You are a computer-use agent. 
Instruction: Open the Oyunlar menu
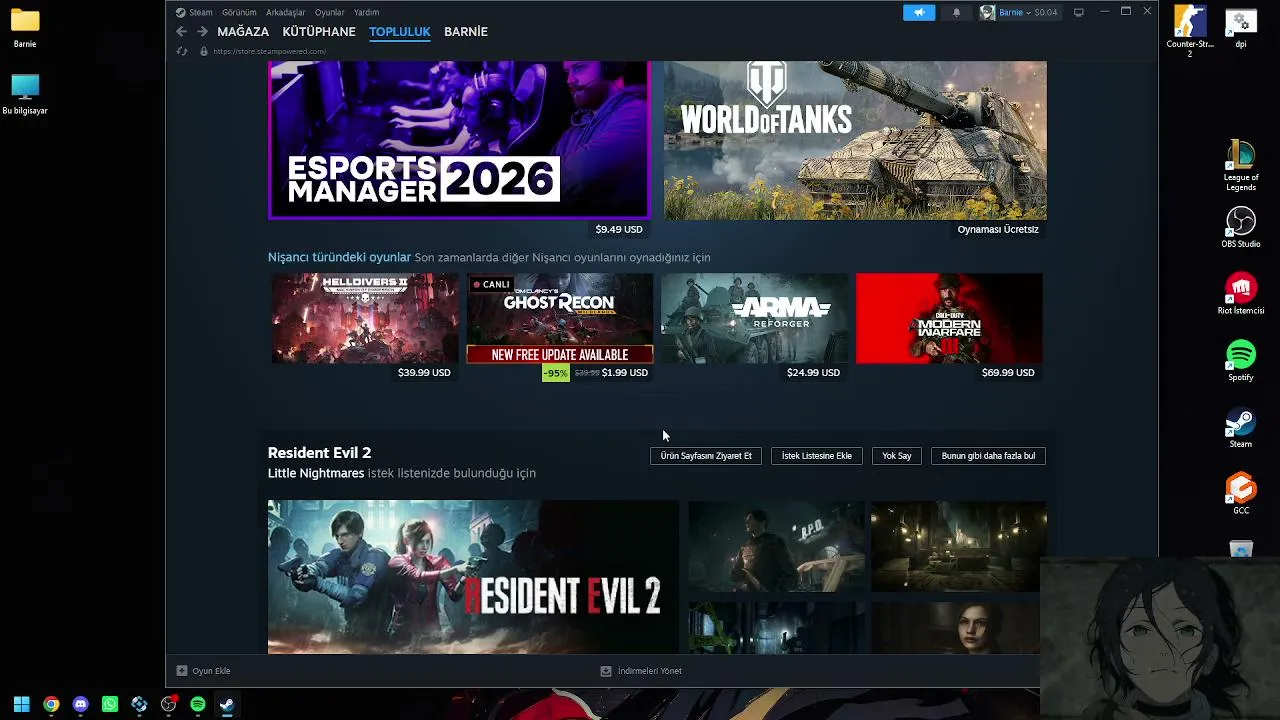coord(329,12)
